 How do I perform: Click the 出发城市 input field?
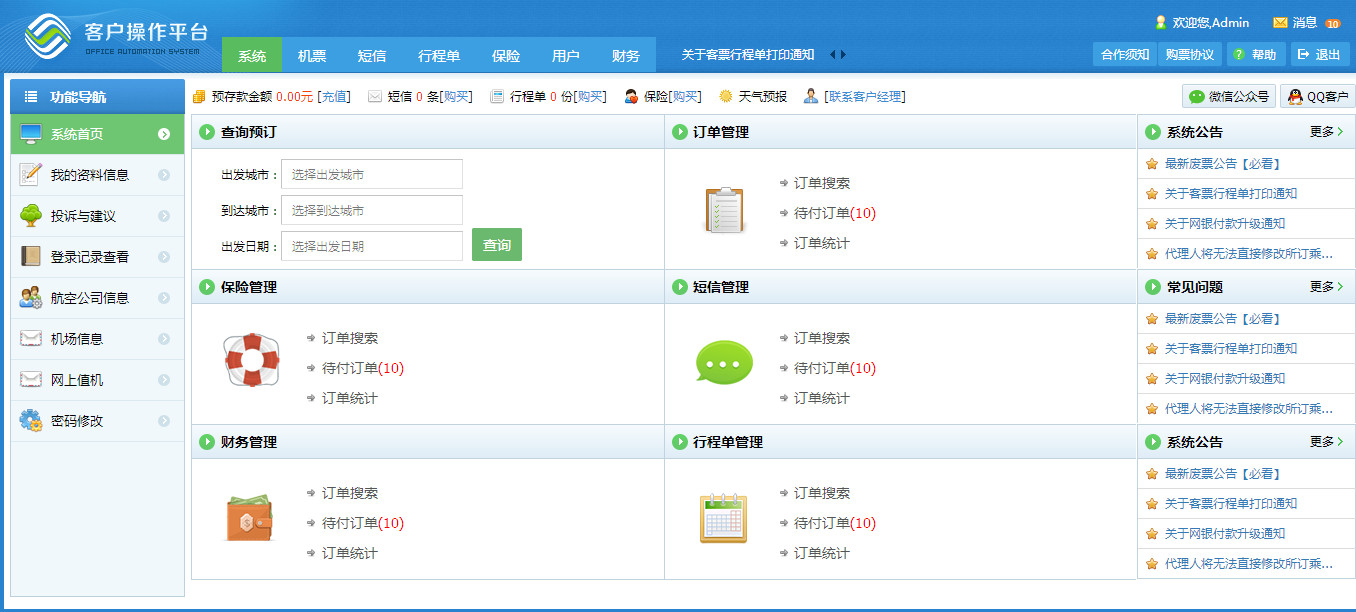pos(372,174)
